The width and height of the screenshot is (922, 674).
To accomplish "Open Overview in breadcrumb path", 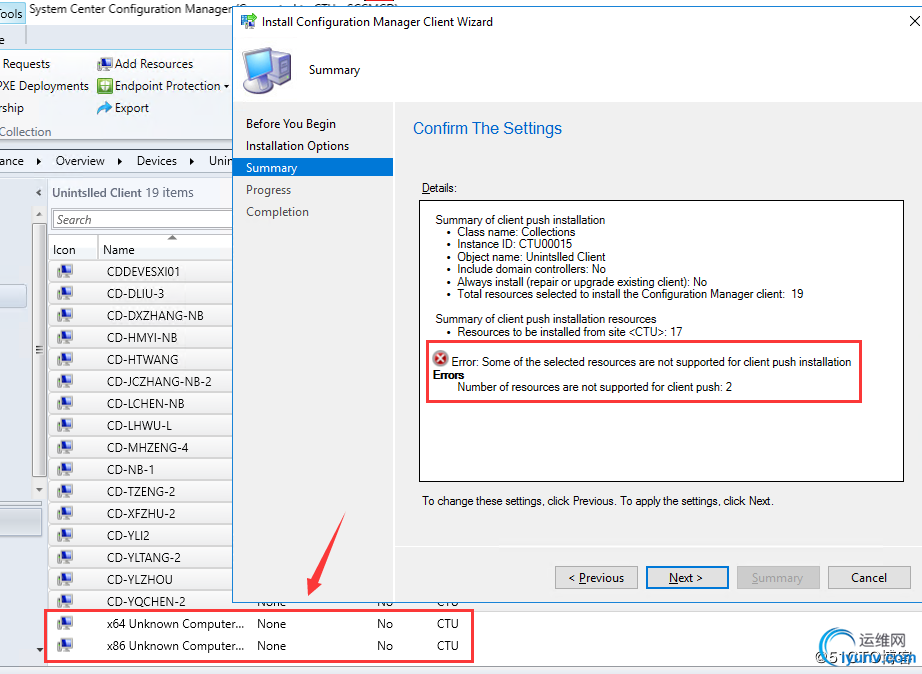I will 80,161.
